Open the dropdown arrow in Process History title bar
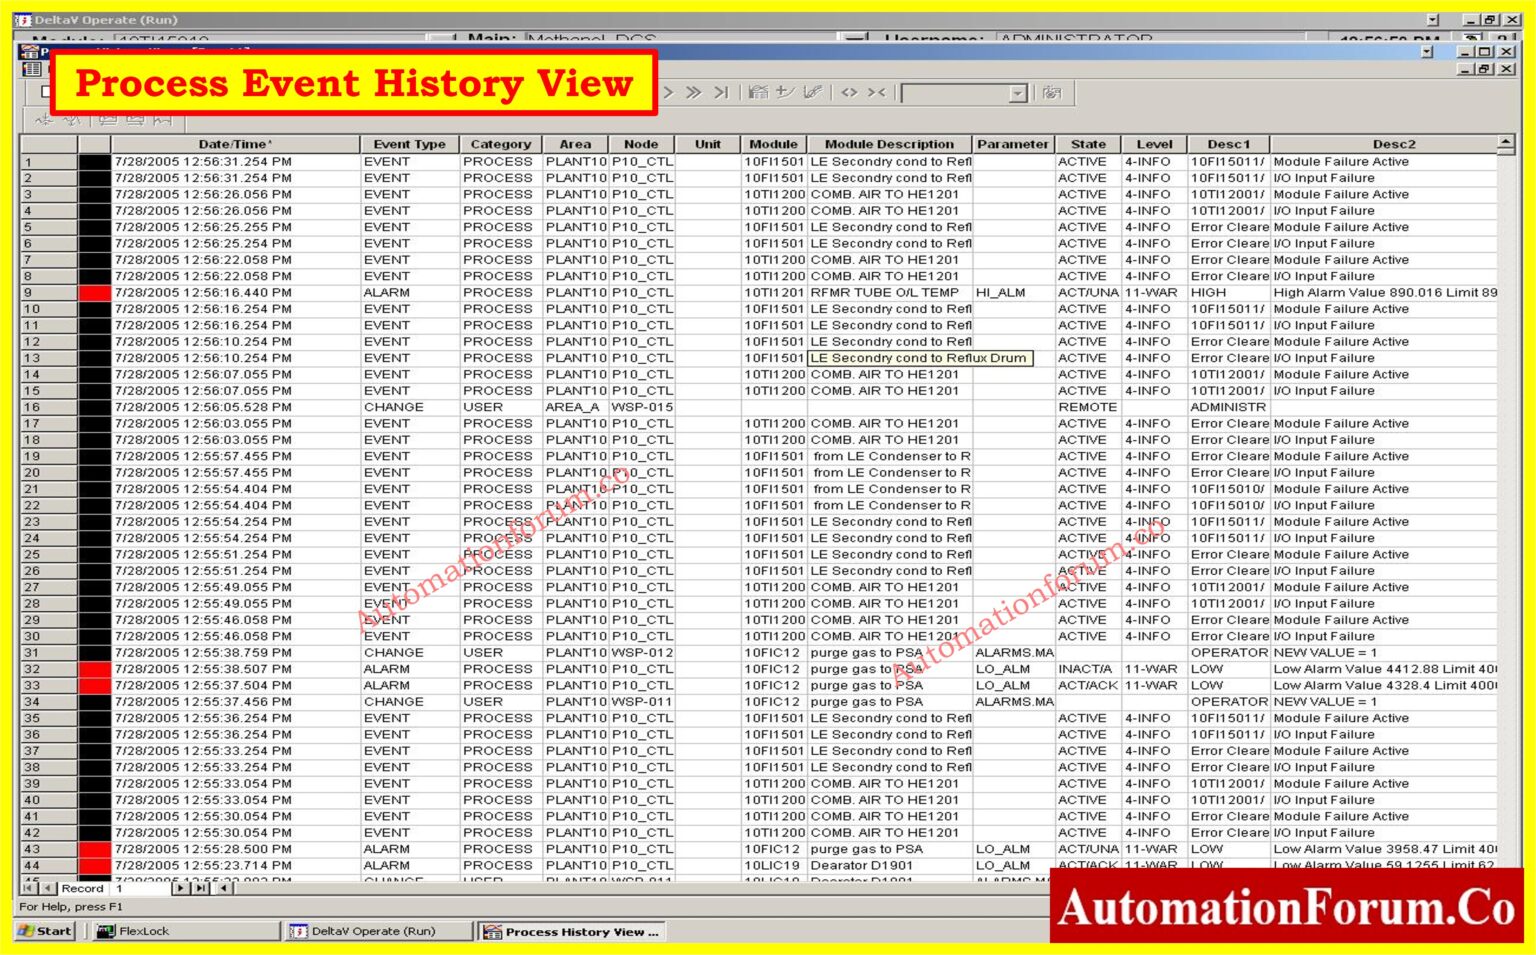1536x955 pixels. point(1426,52)
